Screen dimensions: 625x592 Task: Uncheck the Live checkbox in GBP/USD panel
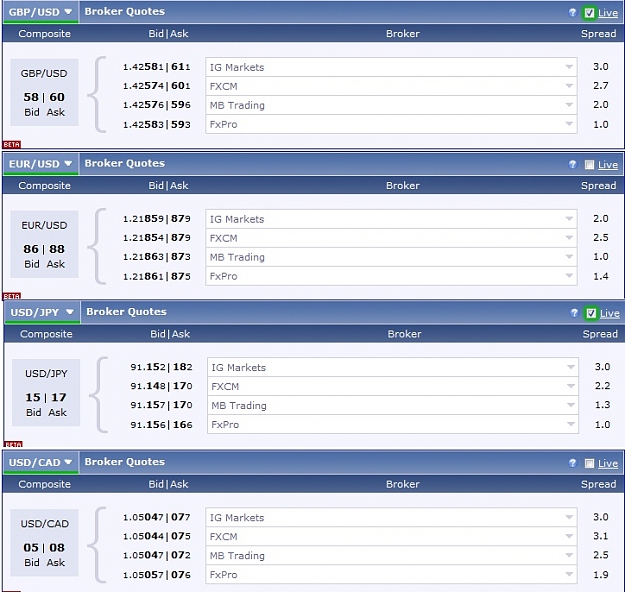[589, 13]
